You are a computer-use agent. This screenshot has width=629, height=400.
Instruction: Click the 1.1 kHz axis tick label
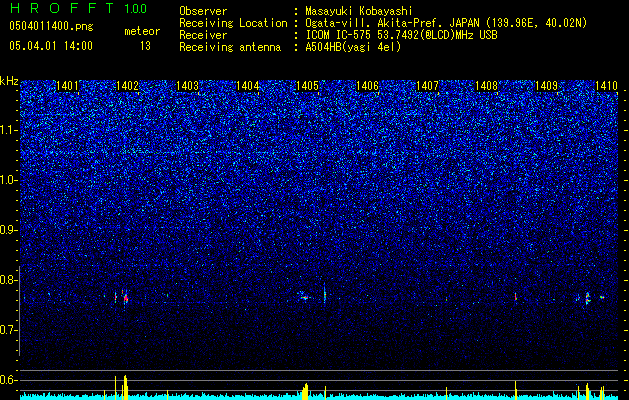tap(9, 130)
